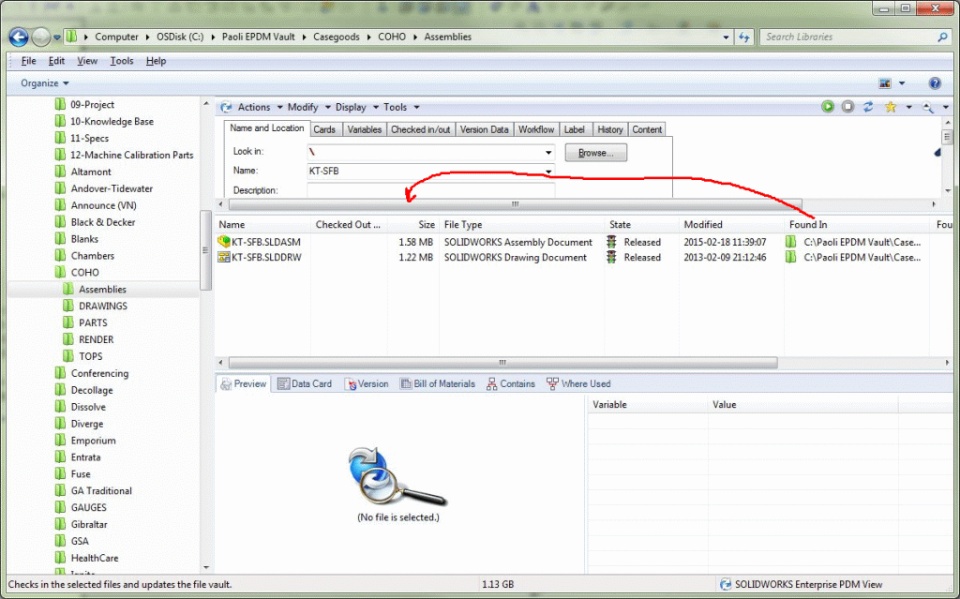Viewport: 960px width, 599px height.
Task: Click the Paoli EPDM Vault breadcrumb
Action: tap(258, 37)
